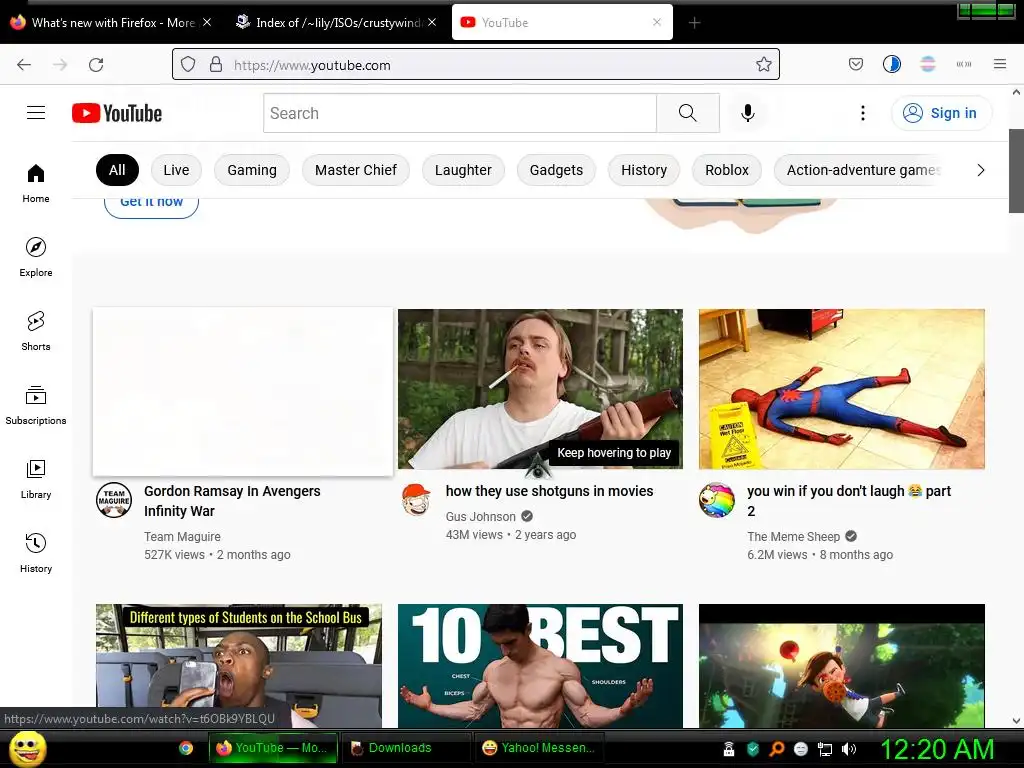Select the Laughter filter chip

463,170
